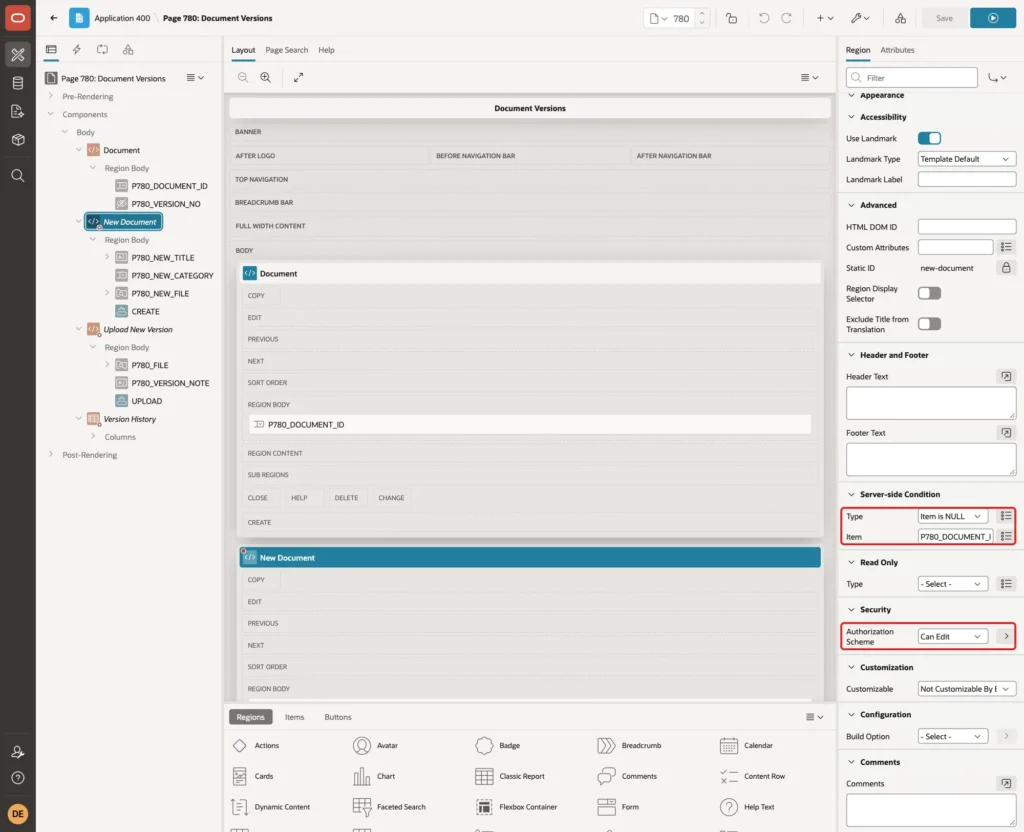The height and width of the screenshot is (832, 1024).
Task: Click the sidebar search magnifier icon
Action: click(18, 176)
